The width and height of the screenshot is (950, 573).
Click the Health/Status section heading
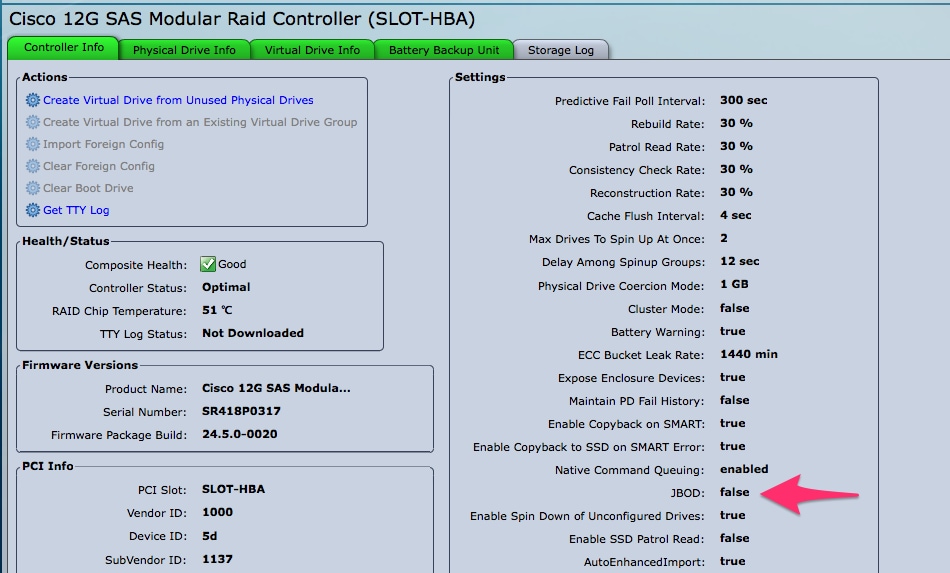click(65, 241)
